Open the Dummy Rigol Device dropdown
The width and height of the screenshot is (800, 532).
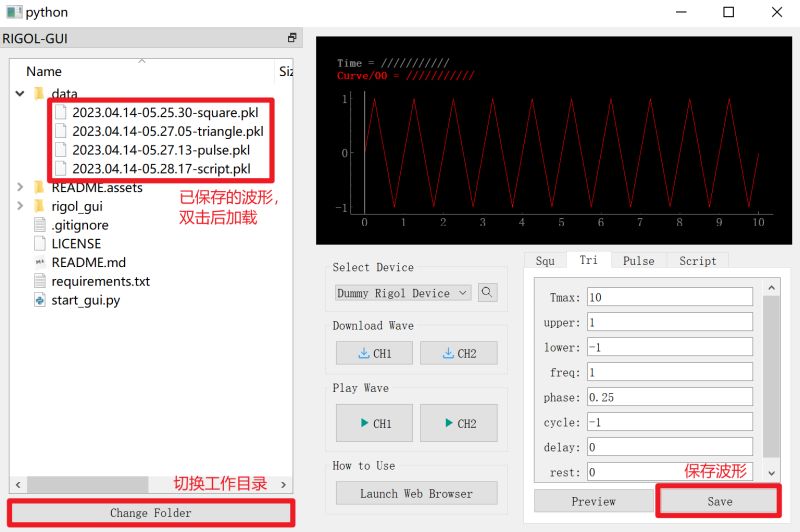tap(403, 293)
